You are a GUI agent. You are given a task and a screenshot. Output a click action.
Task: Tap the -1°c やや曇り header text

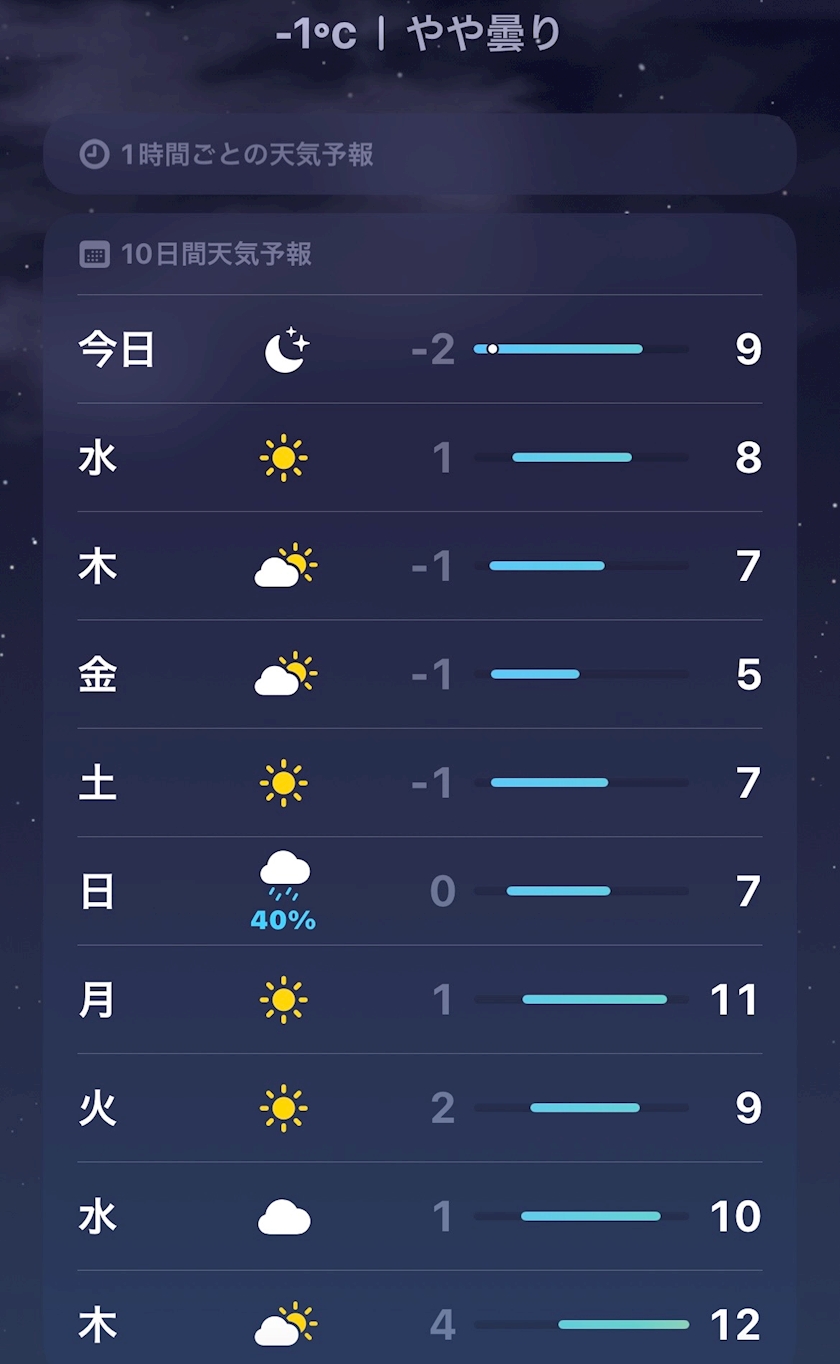419,34
